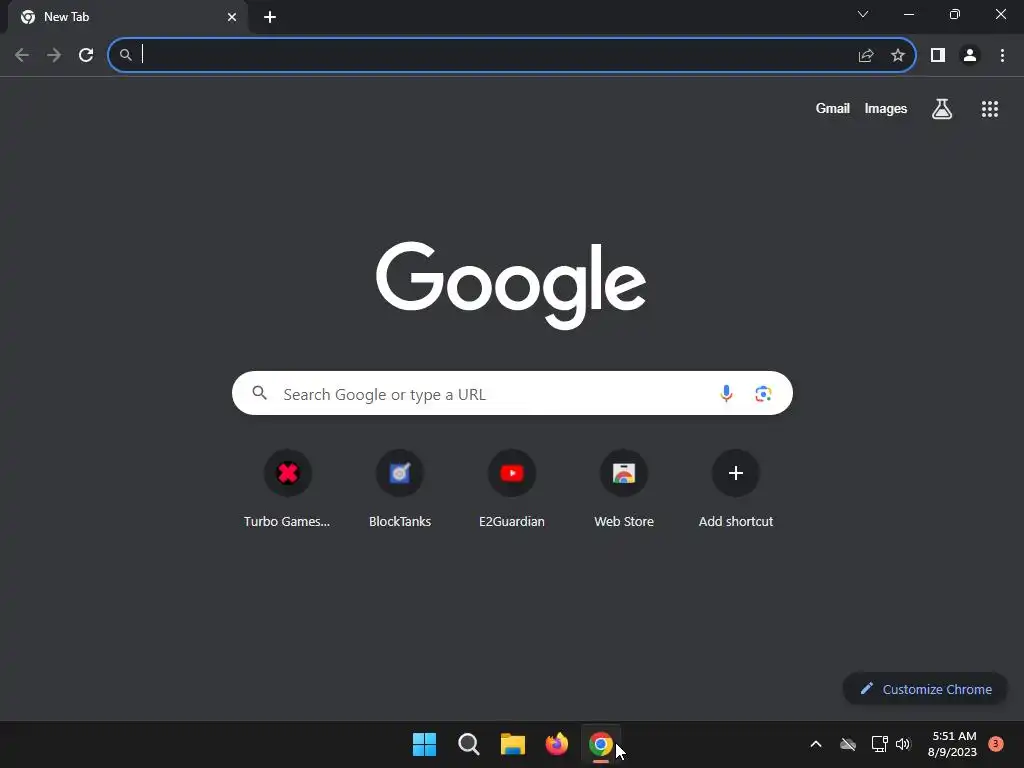
Task: Open the Turbo Games shortcut
Action: [287, 488]
